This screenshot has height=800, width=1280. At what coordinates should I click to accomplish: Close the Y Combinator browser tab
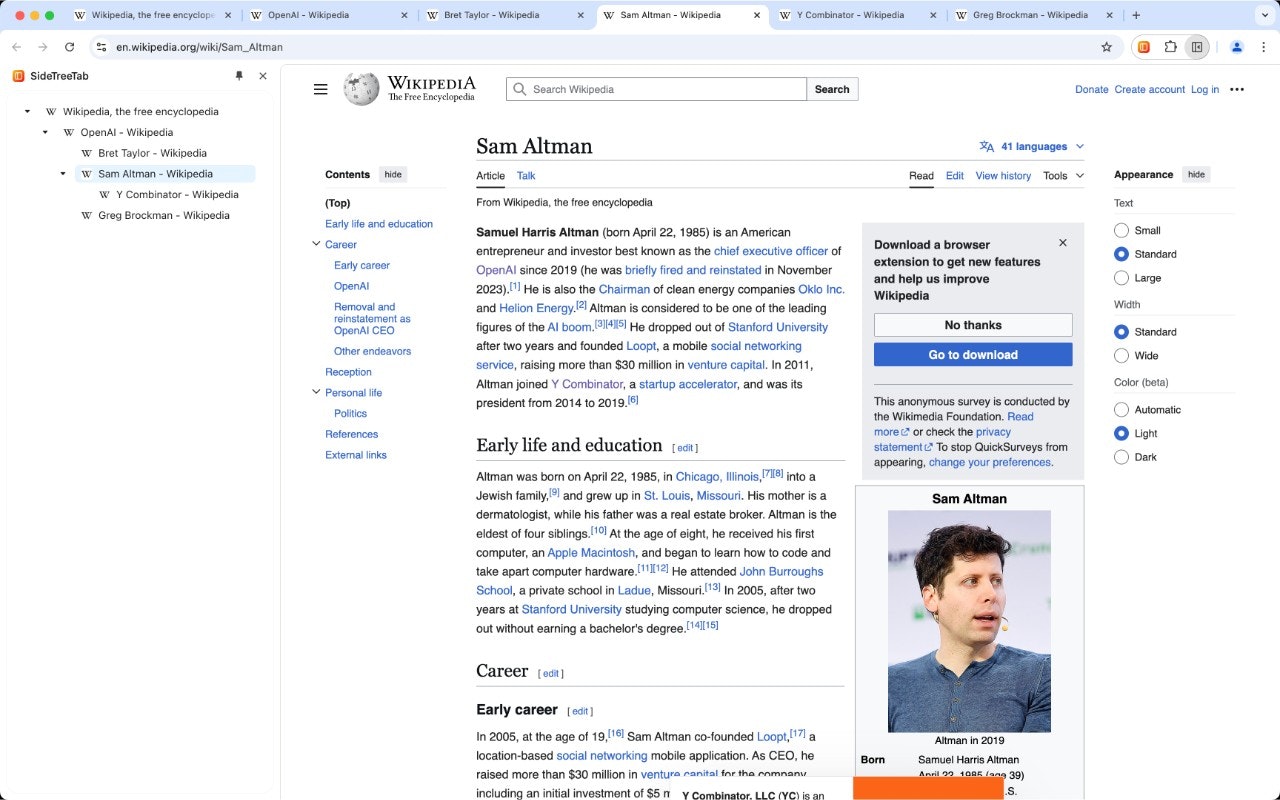[x=933, y=15]
